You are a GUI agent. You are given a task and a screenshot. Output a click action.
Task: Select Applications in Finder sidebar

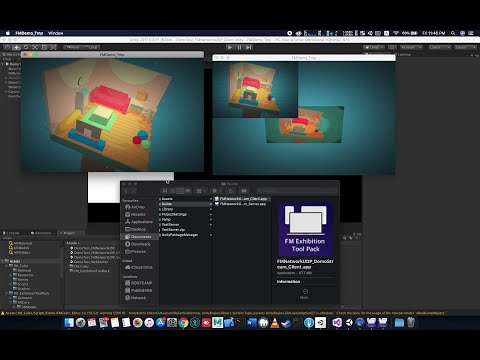tap(139, 222)
